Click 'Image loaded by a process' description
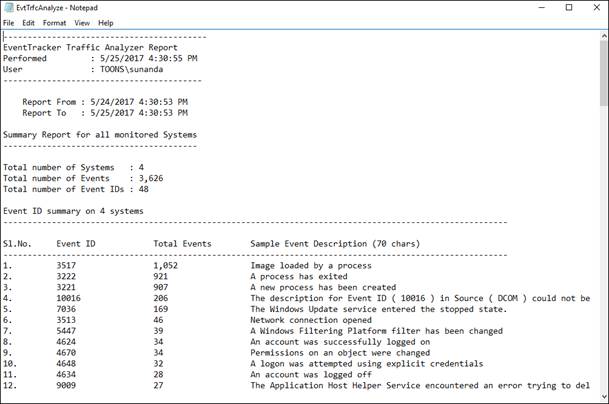Viewport: 609px width, 404px height. click(311, 266)
